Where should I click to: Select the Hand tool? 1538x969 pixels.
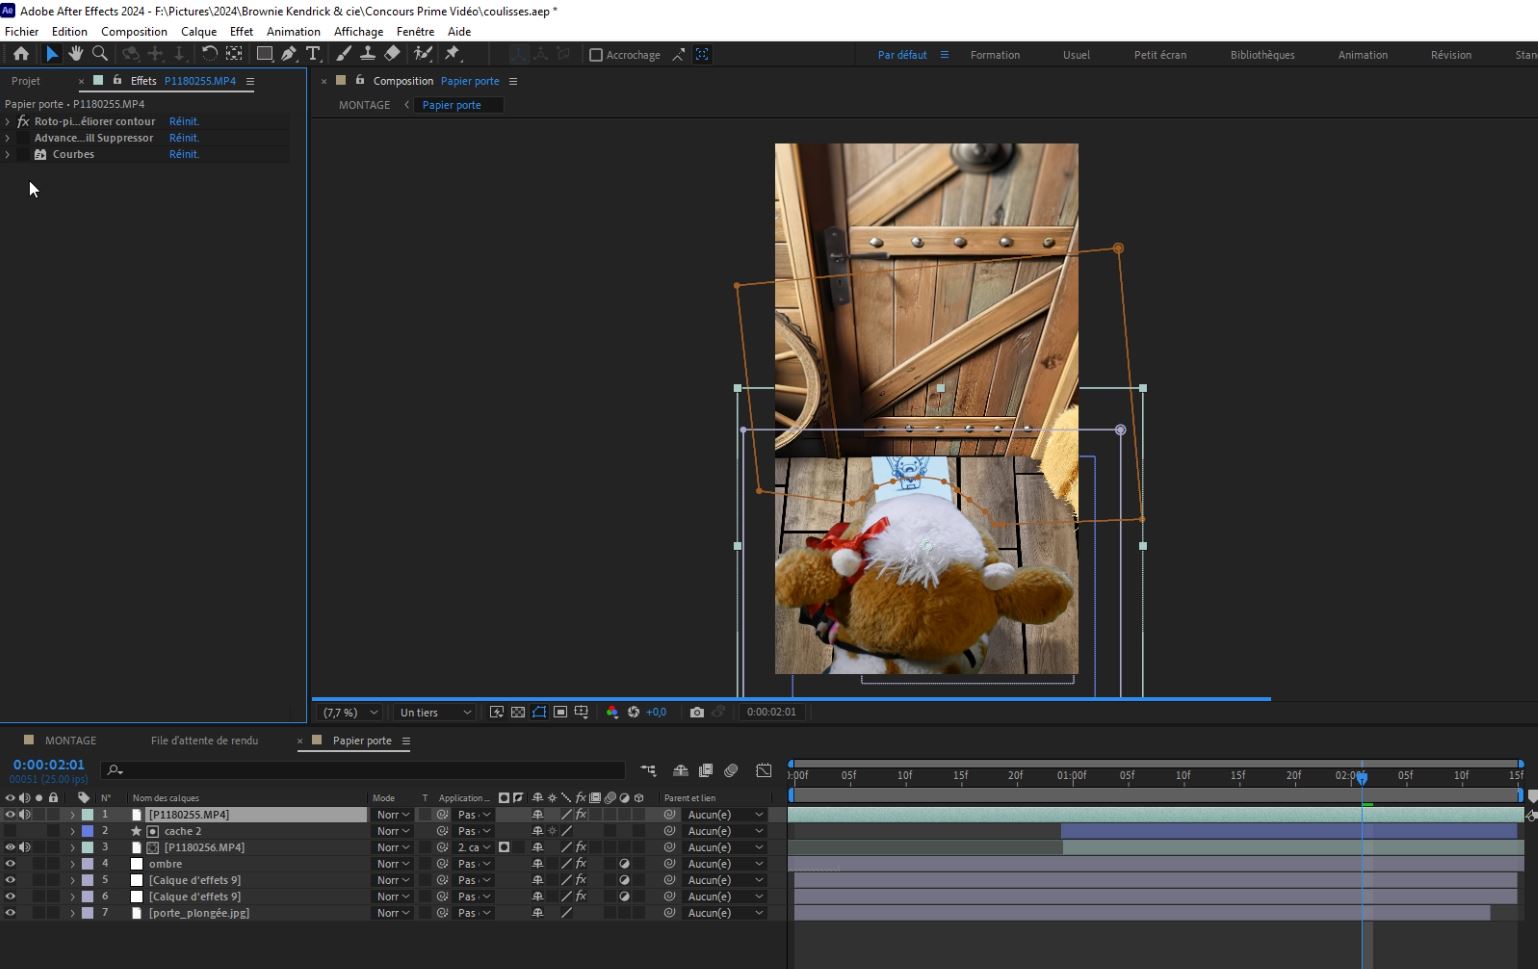76,54
